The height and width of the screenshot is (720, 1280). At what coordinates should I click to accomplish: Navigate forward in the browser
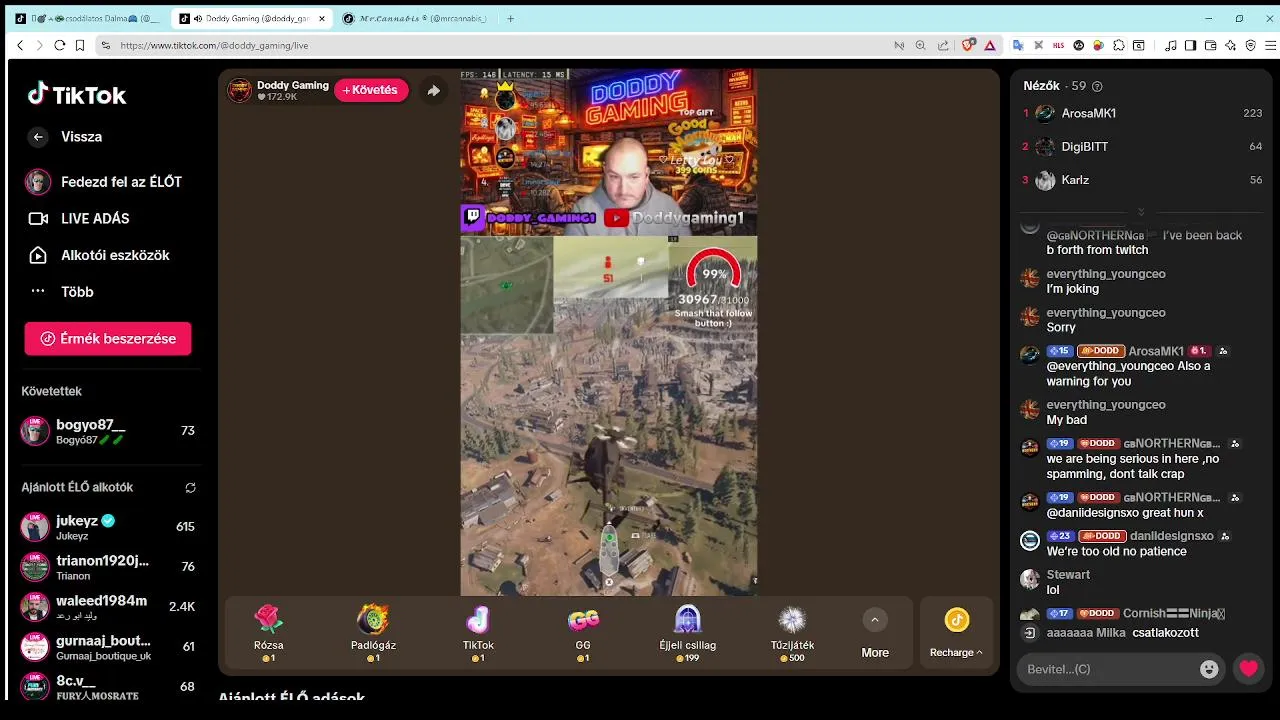[x=39, y=45]
